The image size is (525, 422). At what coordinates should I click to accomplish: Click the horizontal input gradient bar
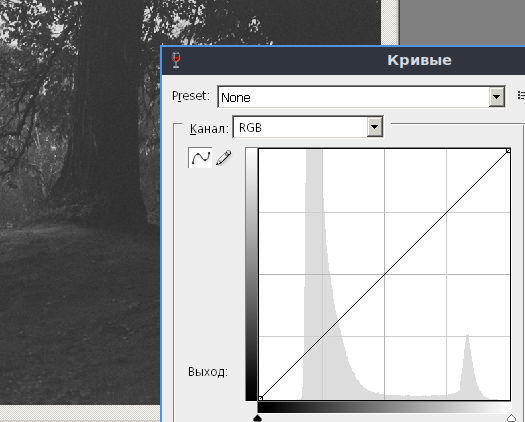(x=384, y=407)
